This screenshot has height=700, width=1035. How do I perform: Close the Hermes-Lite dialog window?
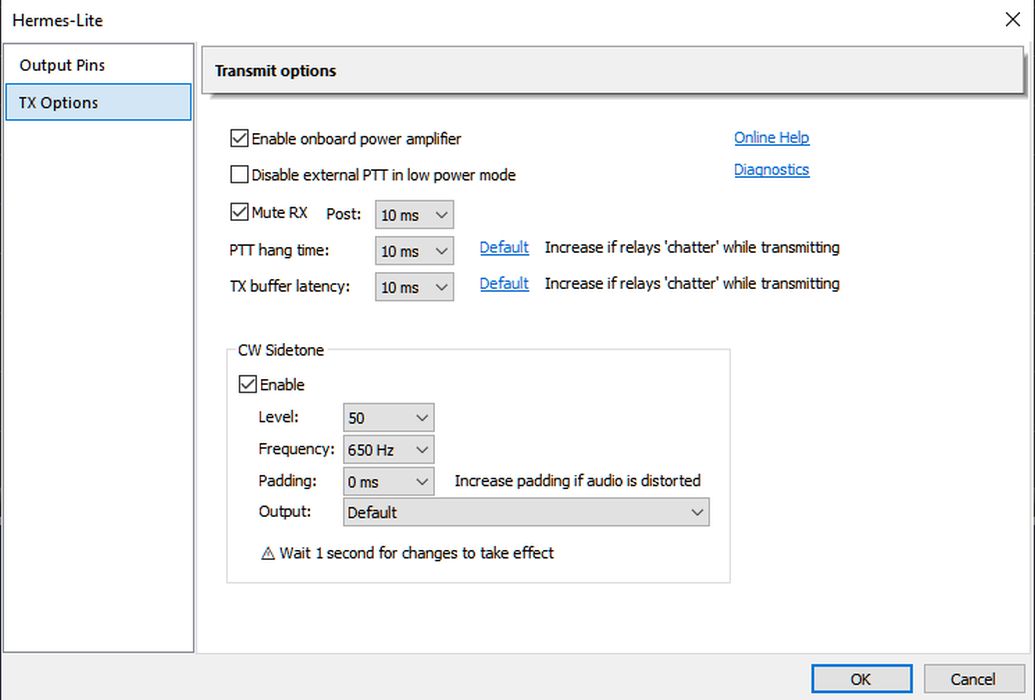1011,20
